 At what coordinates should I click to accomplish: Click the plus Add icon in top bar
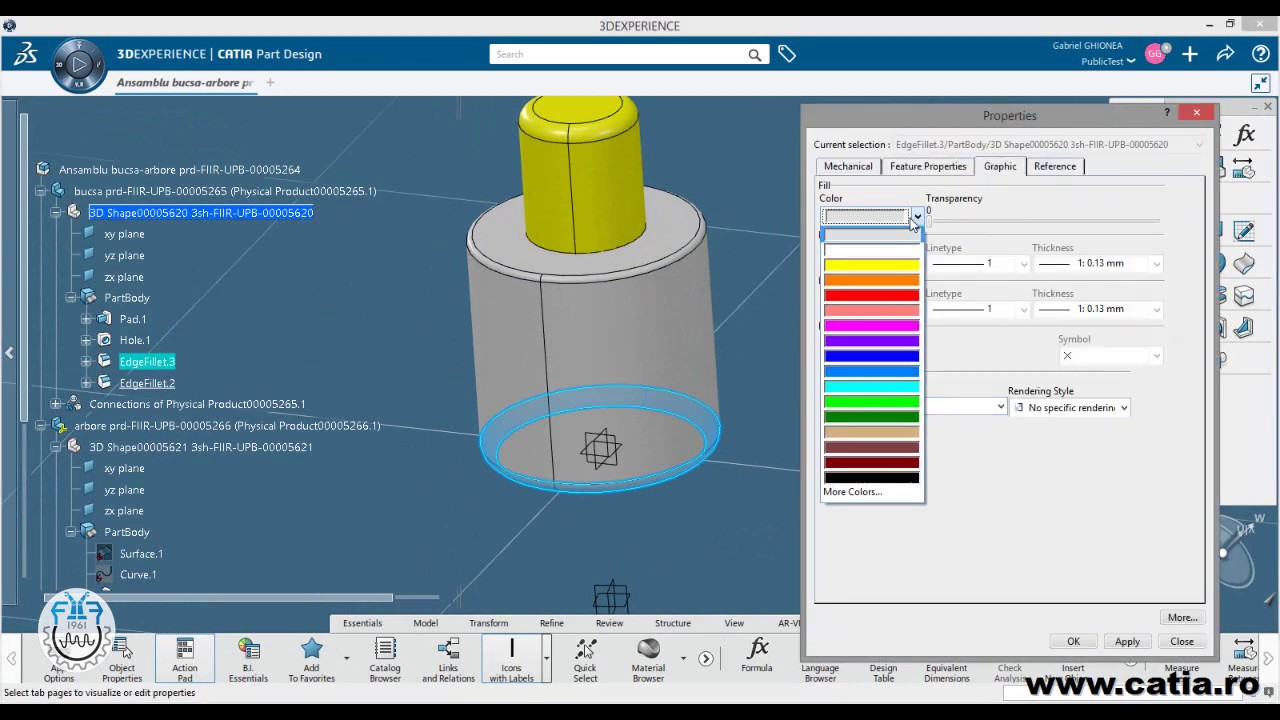[x=1190, y=54]
